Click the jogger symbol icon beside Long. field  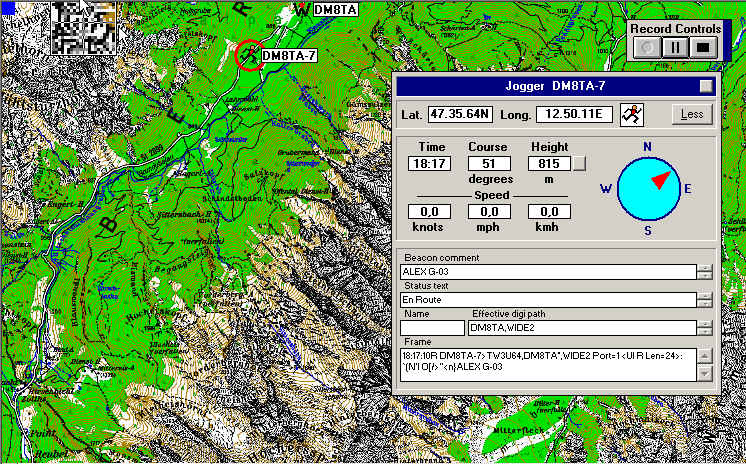pyautogui.click(x=632, y=115)
